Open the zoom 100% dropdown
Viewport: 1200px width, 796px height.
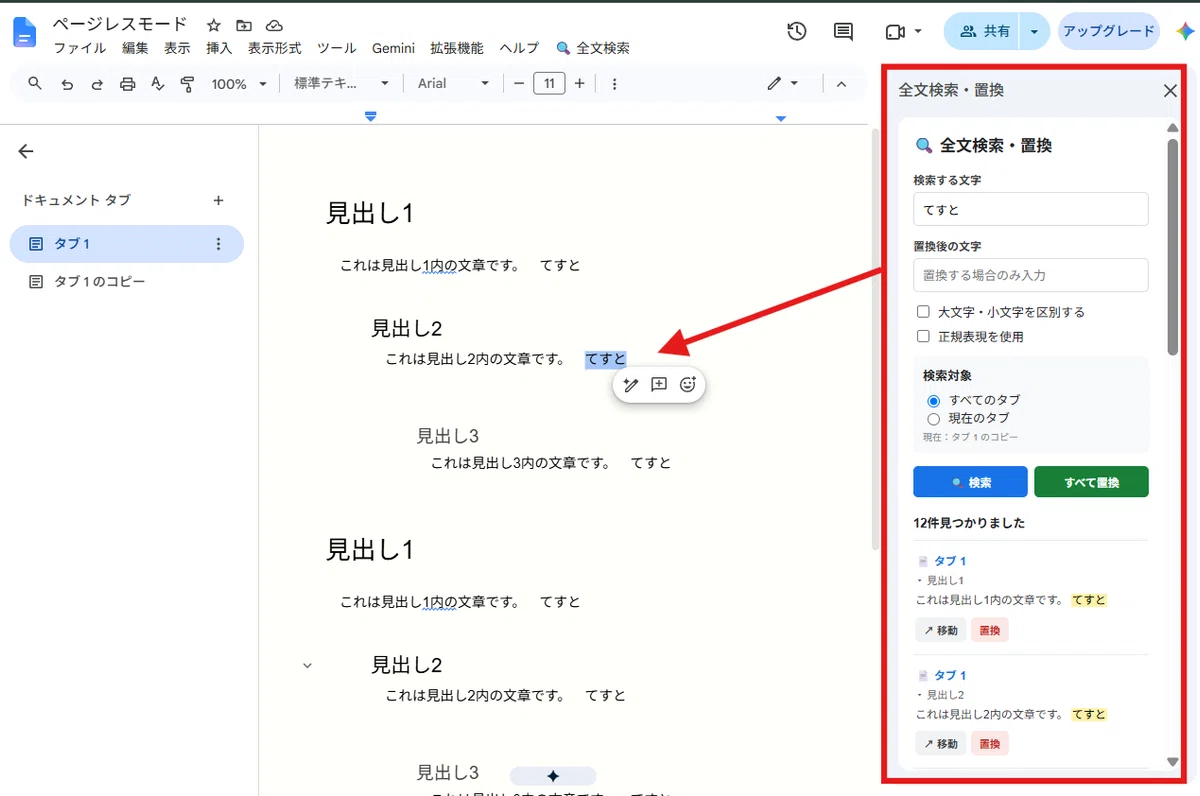(x=239, y=84)
